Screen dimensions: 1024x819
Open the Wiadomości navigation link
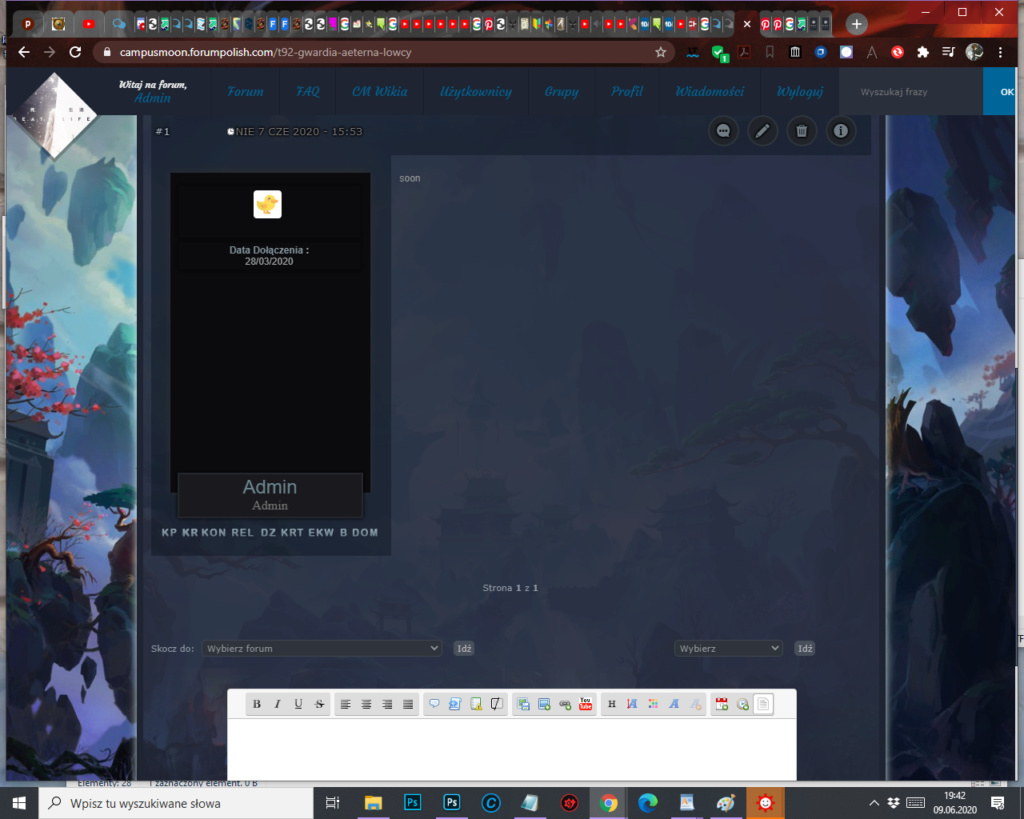click(710, 91)
